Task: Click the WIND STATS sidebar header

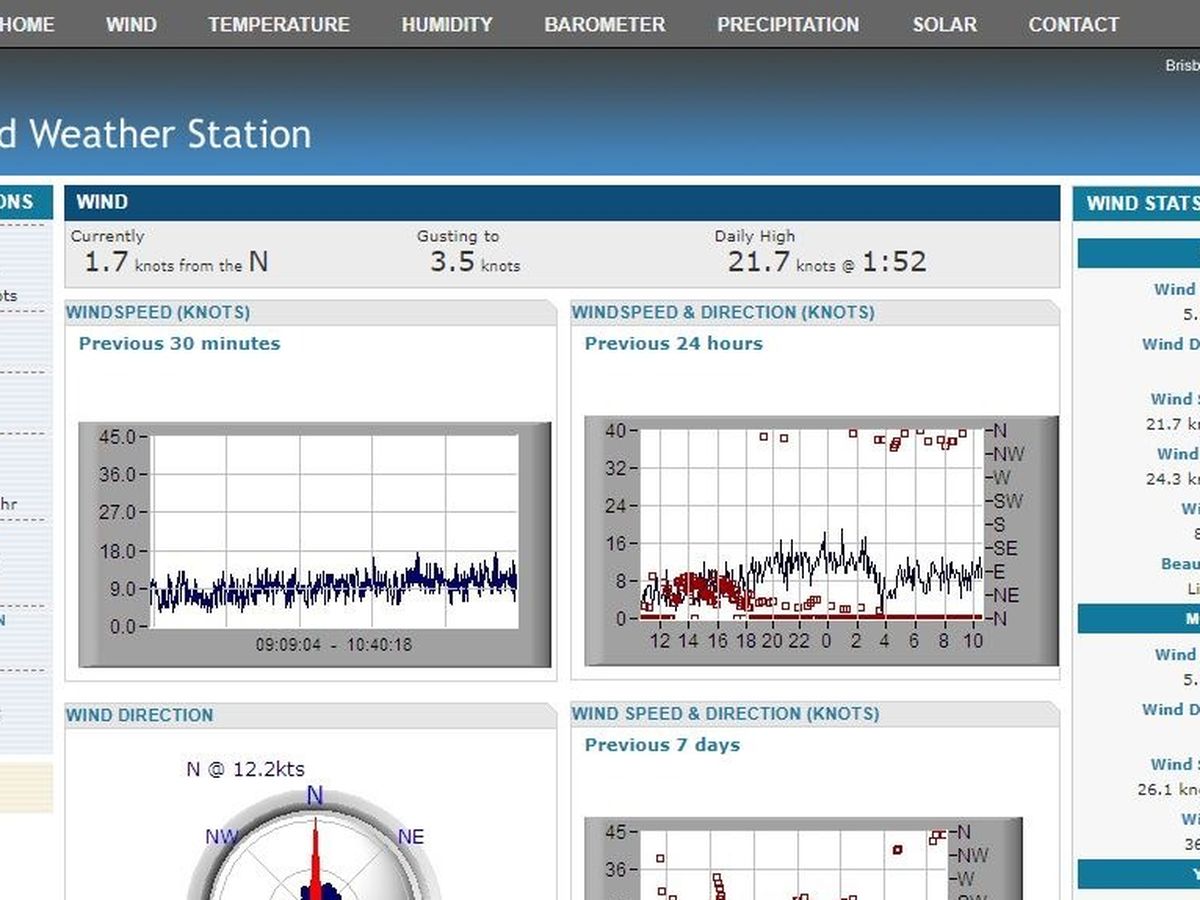Action: click(x=1140, y=203)
